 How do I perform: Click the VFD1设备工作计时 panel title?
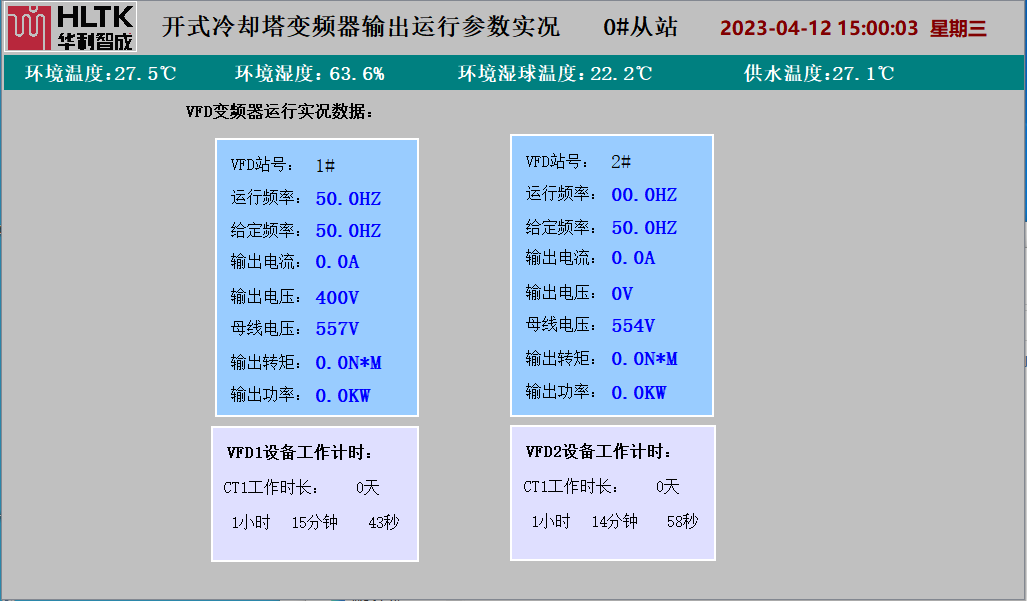coord(300,453)
